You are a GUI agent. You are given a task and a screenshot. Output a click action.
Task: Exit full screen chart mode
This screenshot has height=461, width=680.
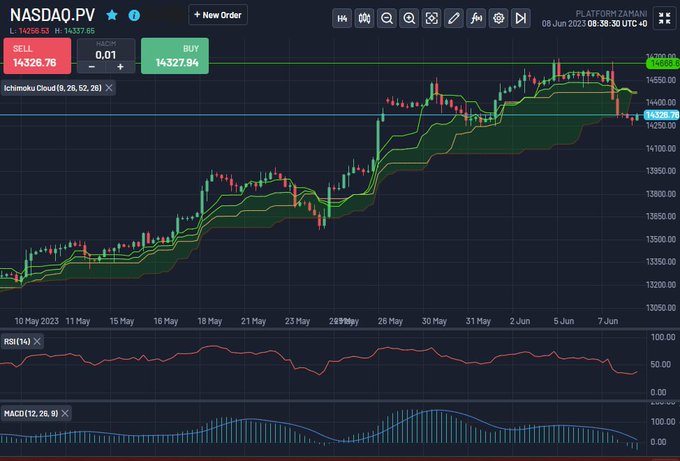[x=664, y=18]
